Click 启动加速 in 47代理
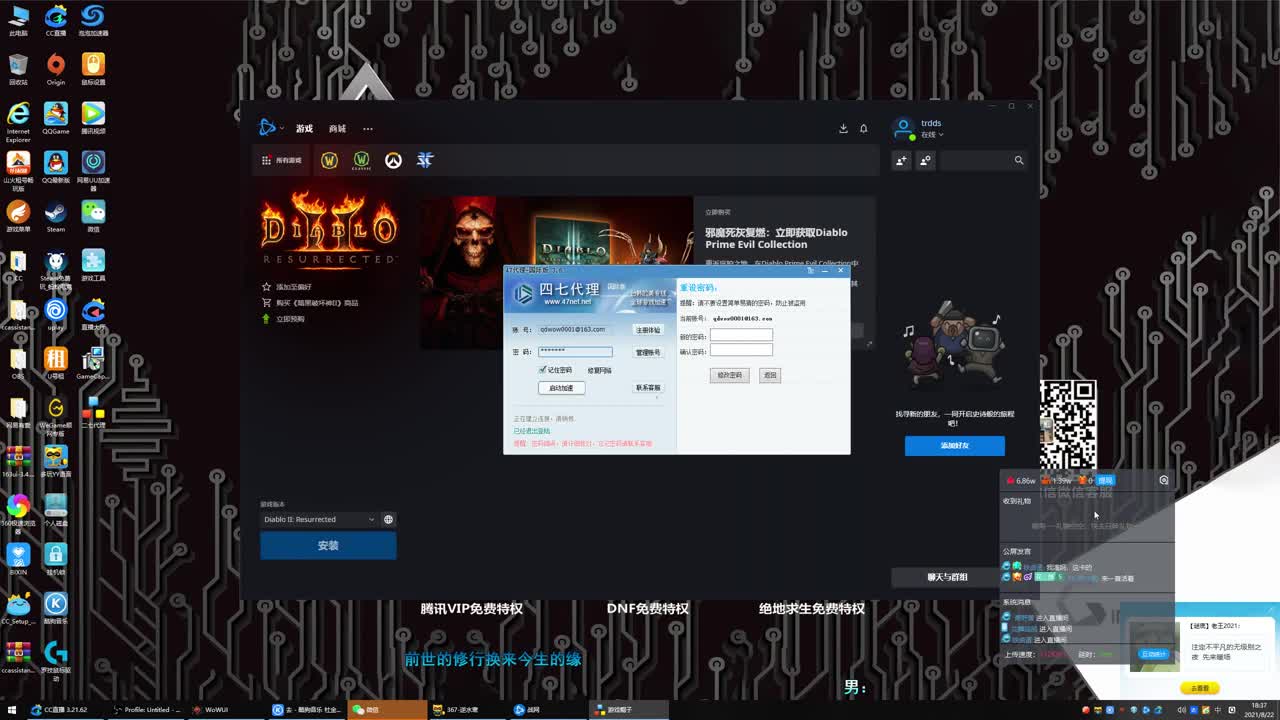The image size is (1280, 720). pyautogui.click(x=561, y=388)
